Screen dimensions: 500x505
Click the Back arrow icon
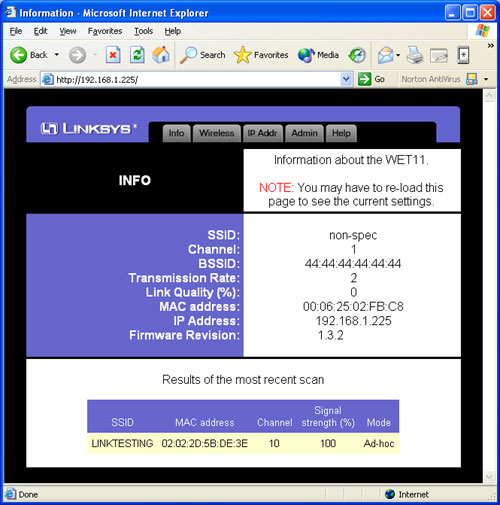[x=18, y=55]
